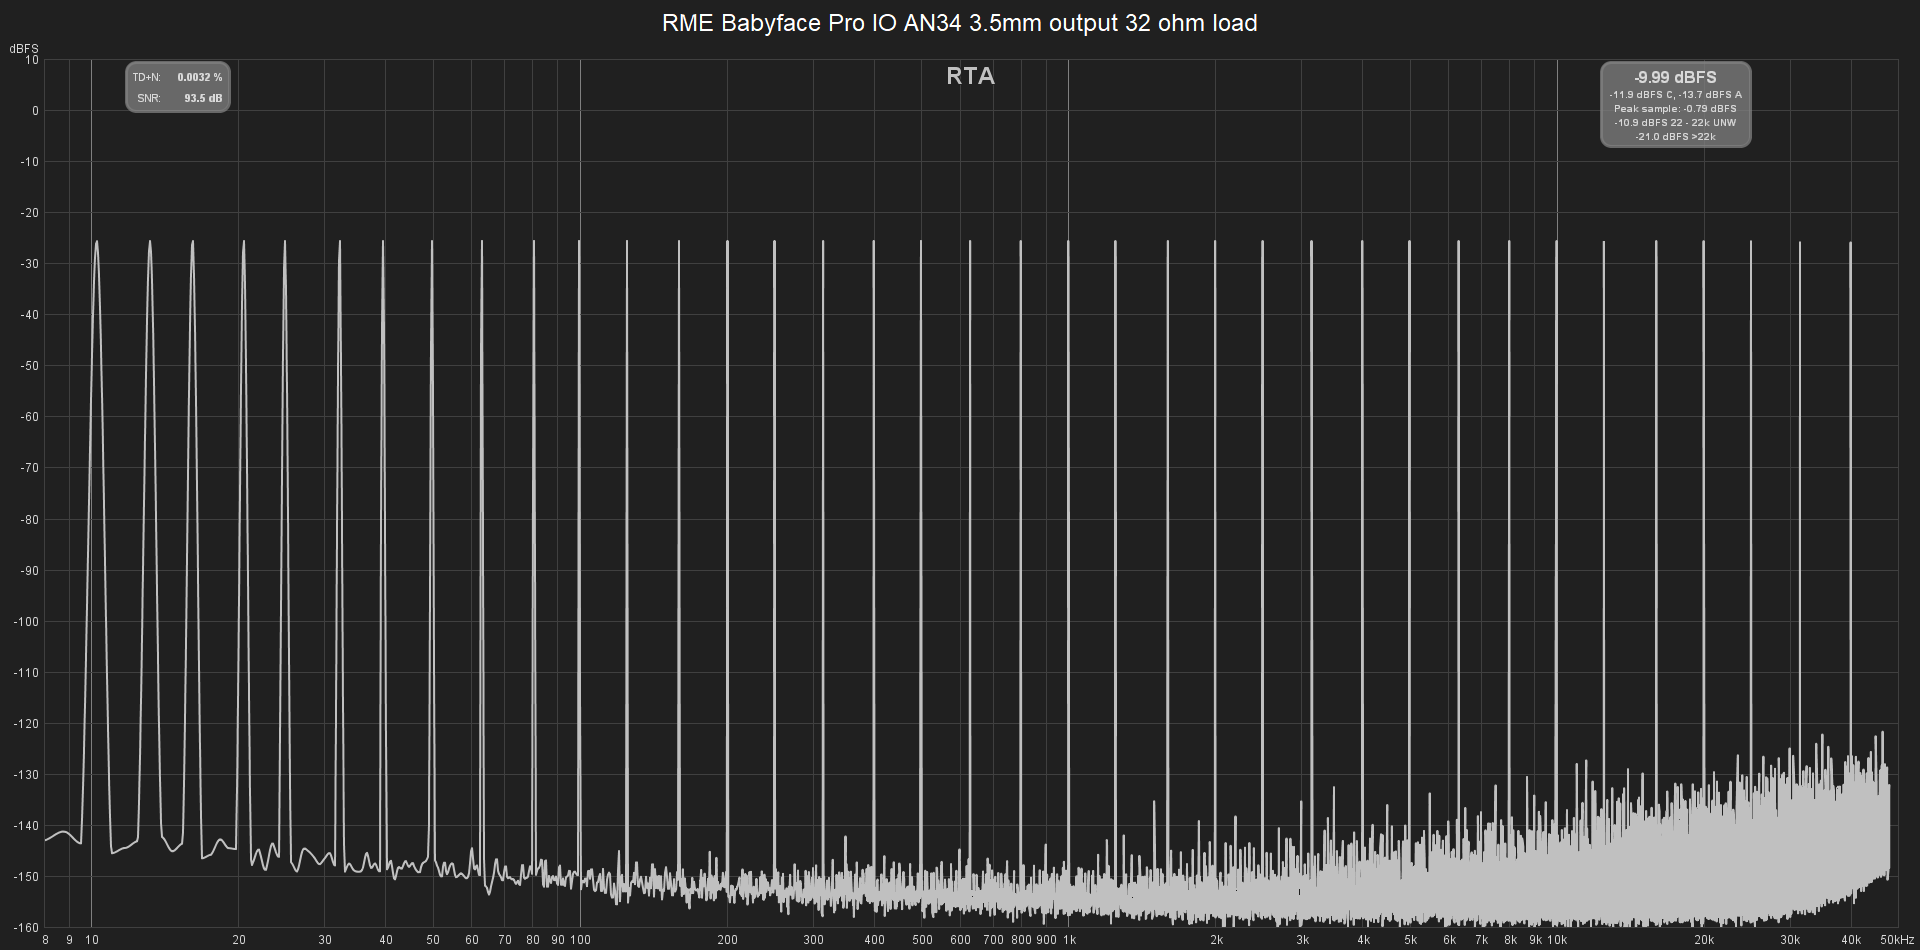Click the 300 label on the frequency axis
1920x950 pixels.
(814, 940)
